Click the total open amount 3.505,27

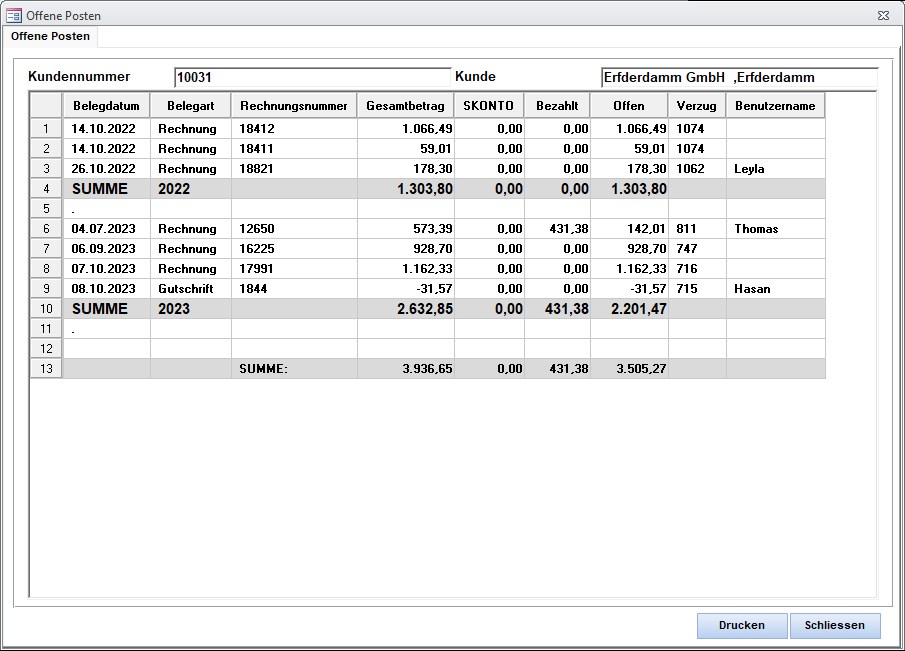click(x=628, y=369)
